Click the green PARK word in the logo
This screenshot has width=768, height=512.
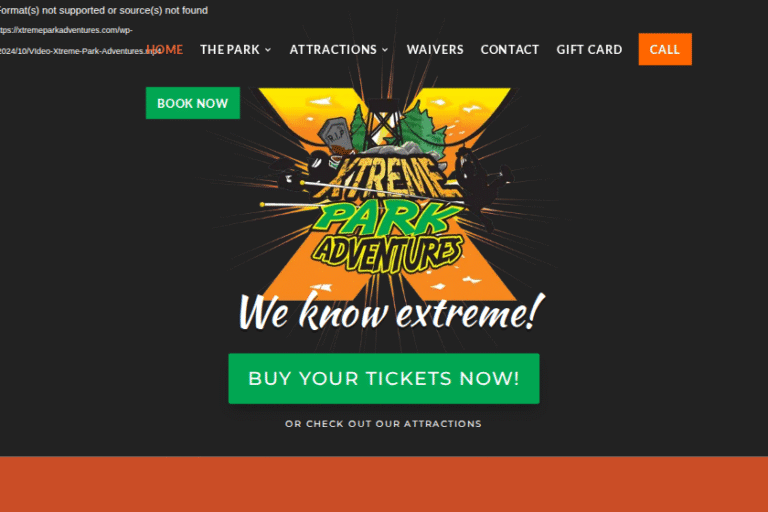pos(388,218)
